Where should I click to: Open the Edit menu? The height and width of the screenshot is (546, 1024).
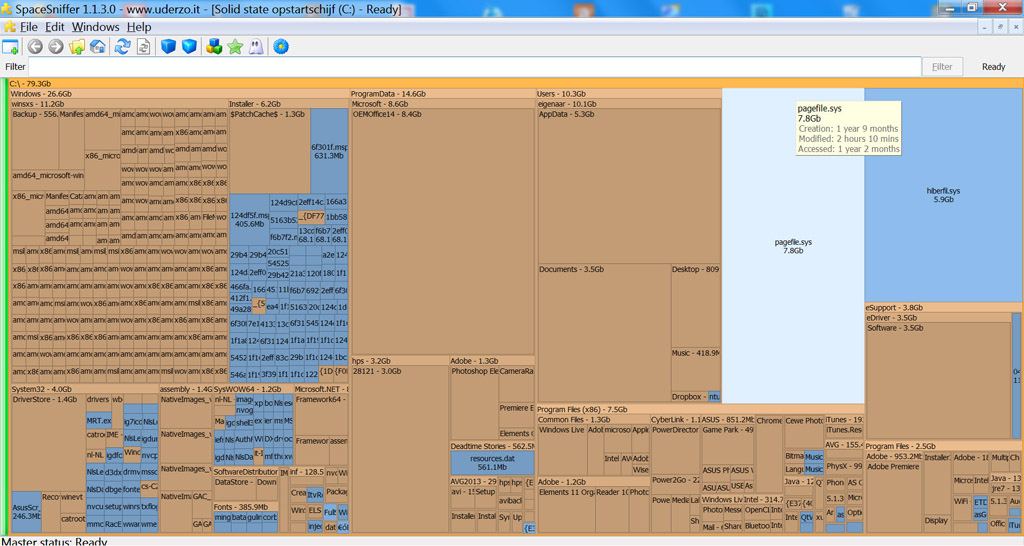54,27
